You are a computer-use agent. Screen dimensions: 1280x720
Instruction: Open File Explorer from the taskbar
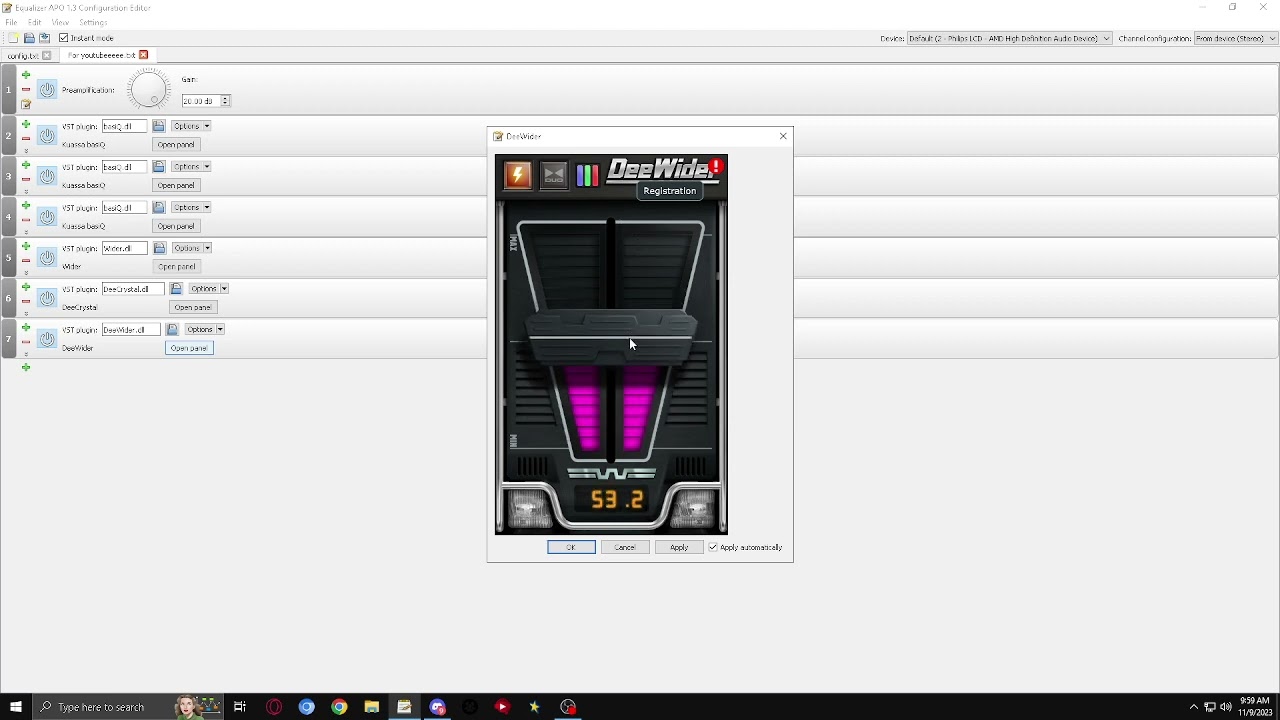pos(371,707)
